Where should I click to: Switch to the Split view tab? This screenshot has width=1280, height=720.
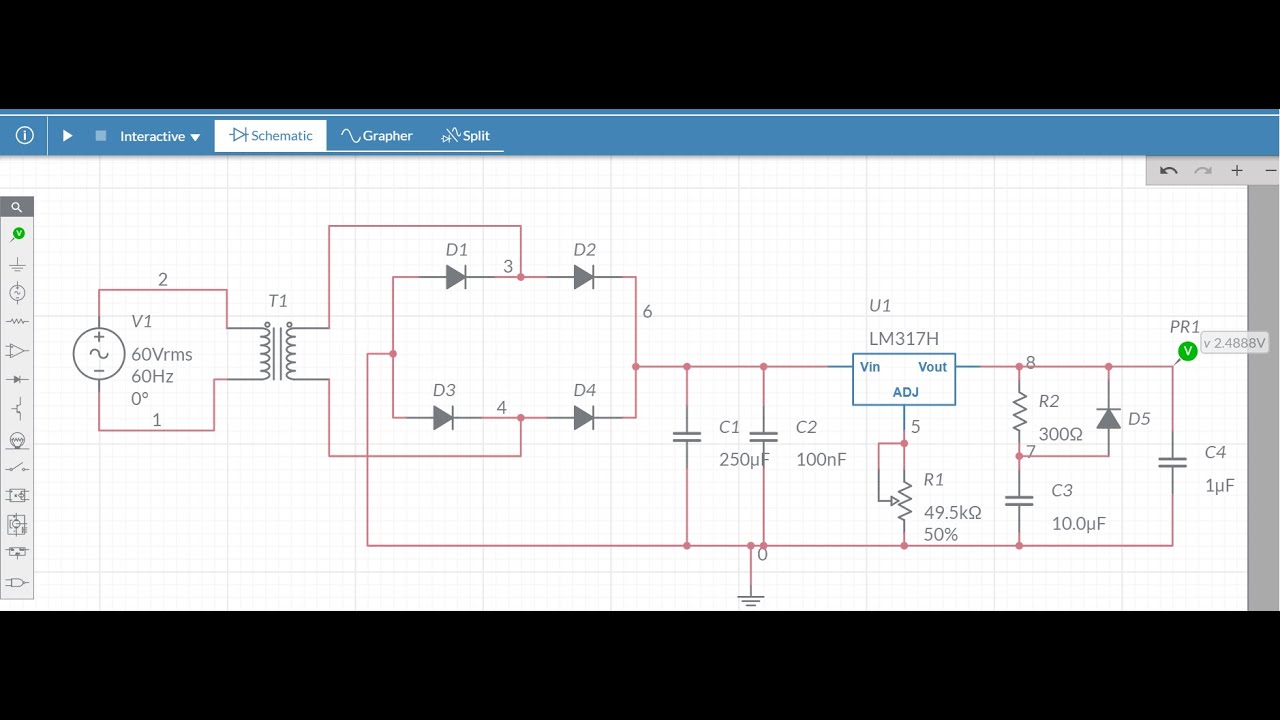click(x=466, y=136)
